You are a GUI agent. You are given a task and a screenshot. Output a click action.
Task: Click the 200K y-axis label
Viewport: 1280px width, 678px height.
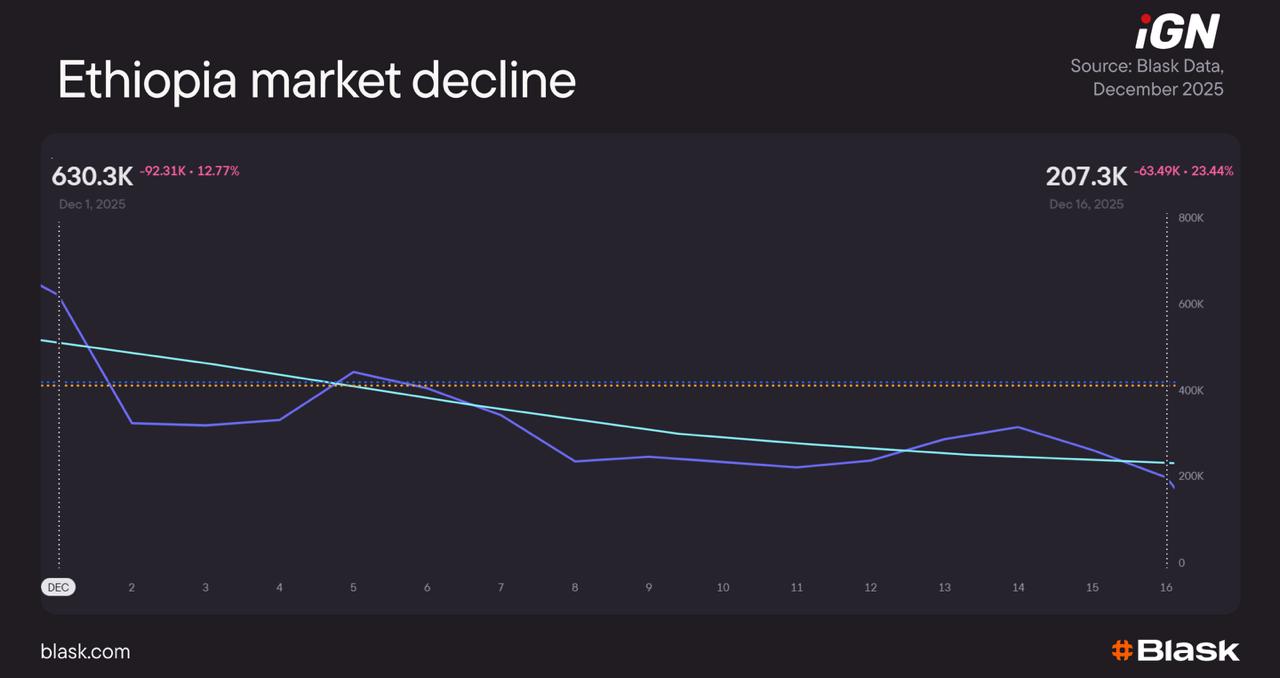(1190, 476)
